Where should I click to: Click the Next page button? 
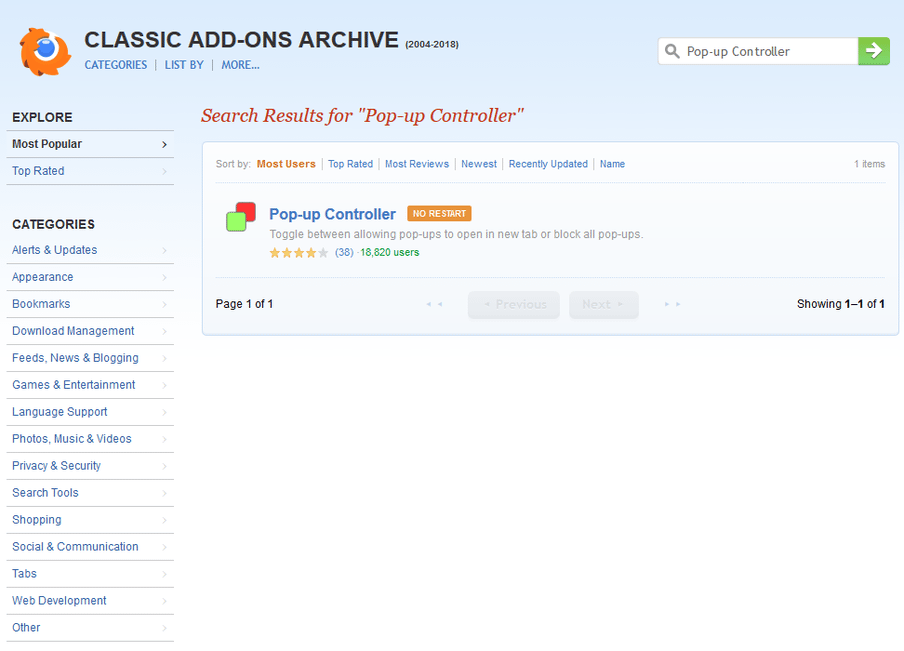point(603,304)
